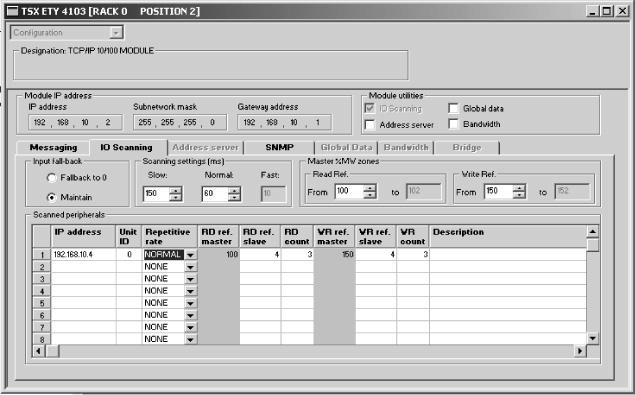Enable the Address server checkbox
The image size is (635, 395).
[x=369, y=124]
